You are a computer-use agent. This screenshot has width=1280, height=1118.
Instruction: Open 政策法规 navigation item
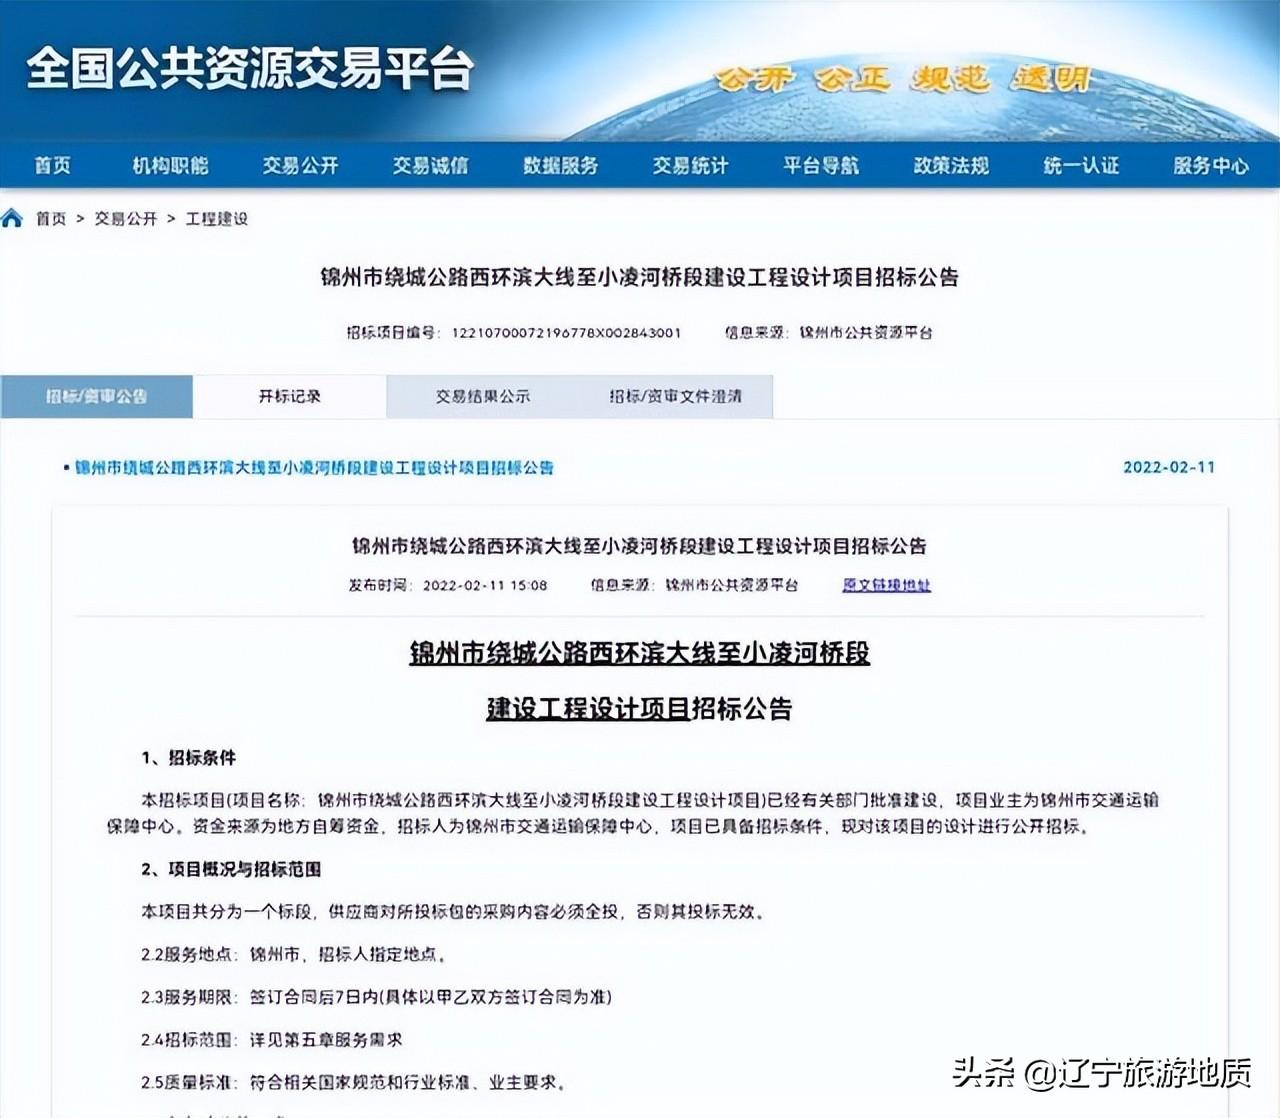click(951, 165)
